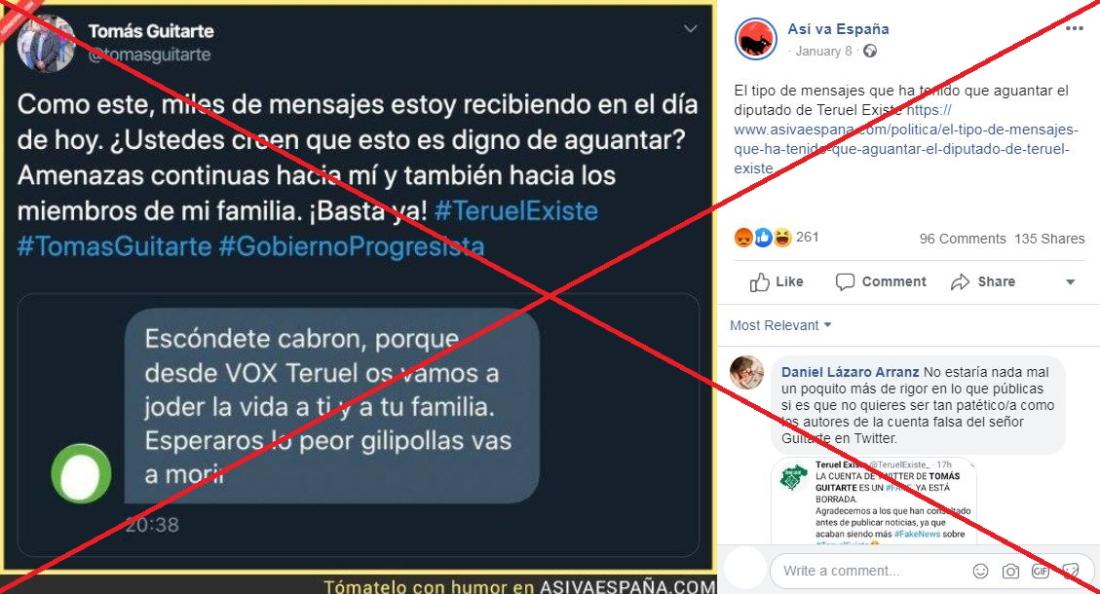Click the #TeruelExiste hashtag

pos(516,211)
